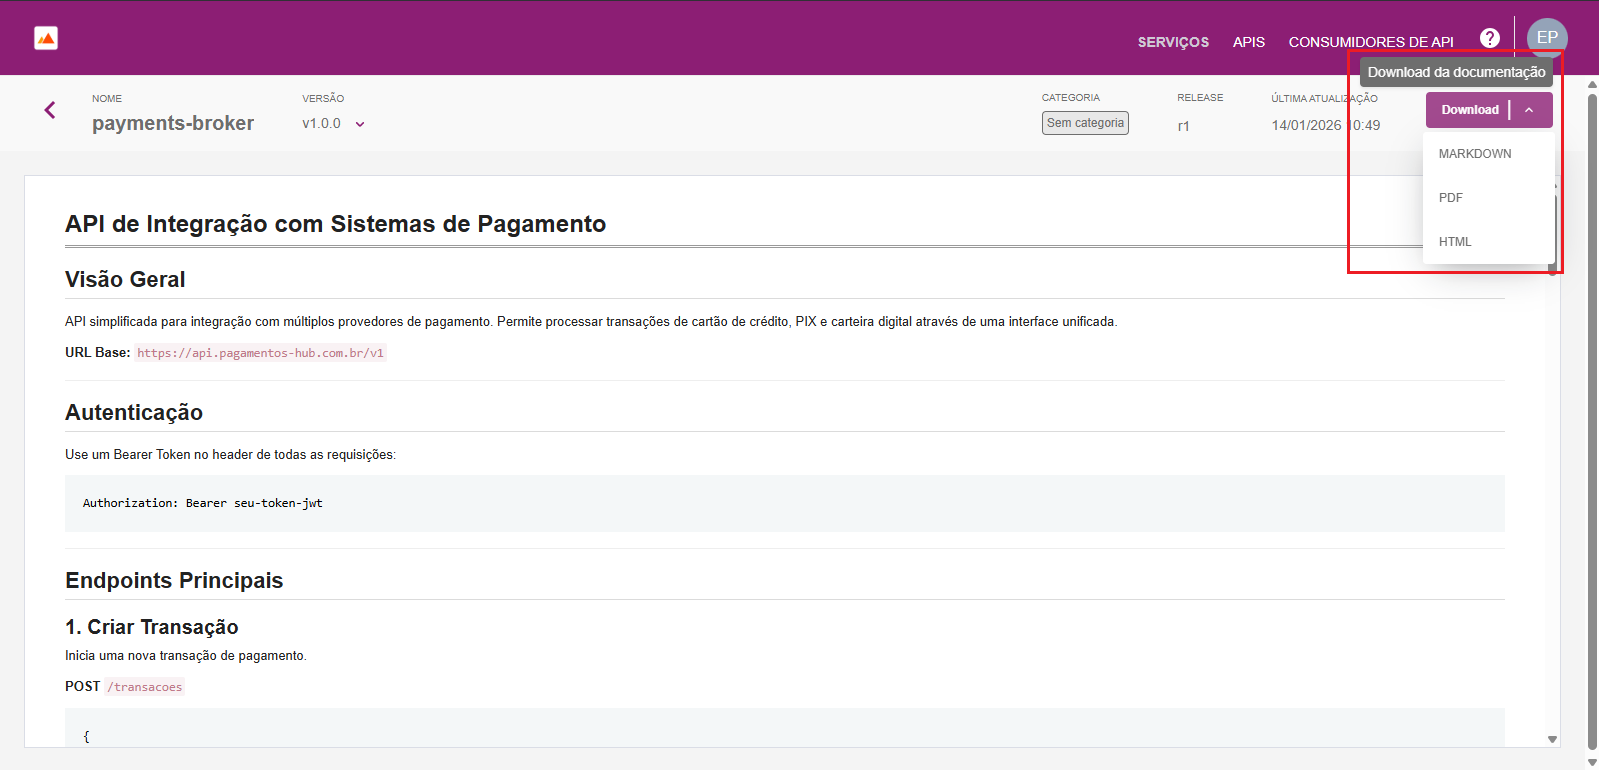The image size is (1599, 771).
Task: Click the vertical page scrollbar thumb
Action: pyautogui.click(x=1592, y=400)
